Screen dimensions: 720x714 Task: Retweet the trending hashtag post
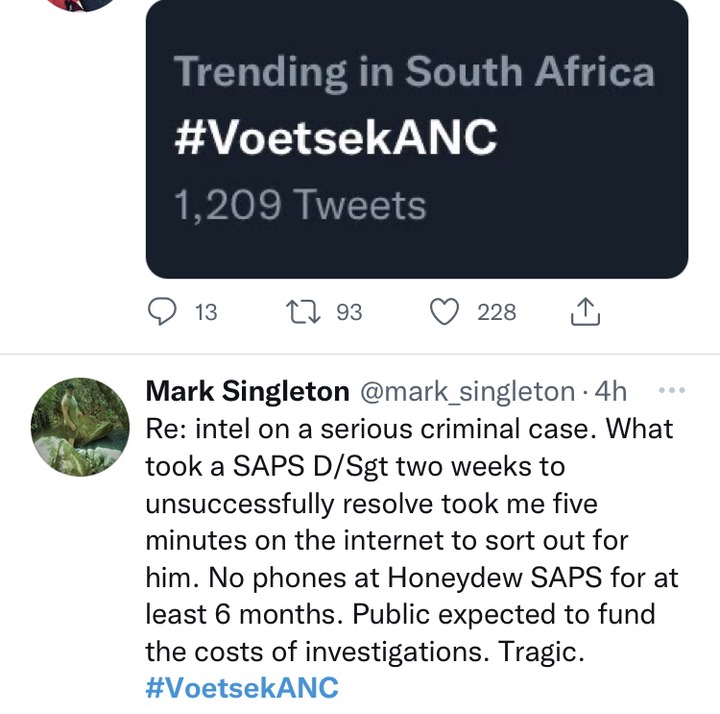[x=303, y=312]
